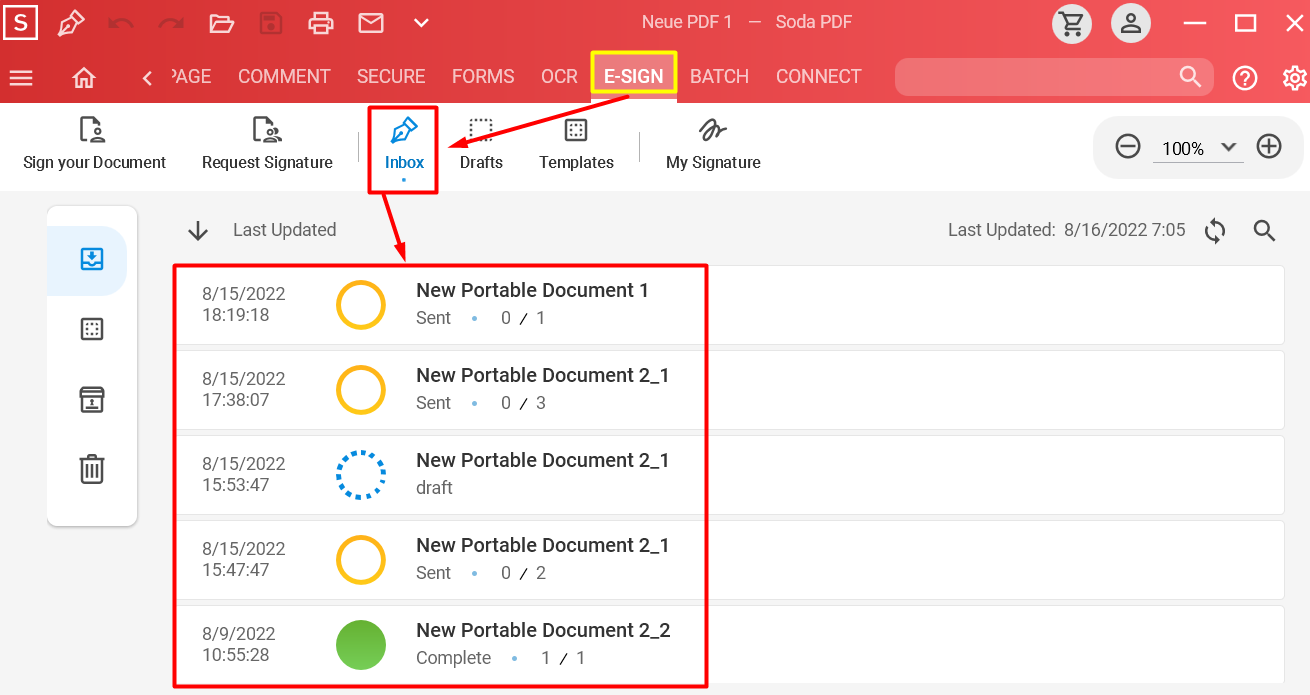The height and width of the screenshot is (695, 1310).
Task: Switch to the BATCH tab
Action: click(x=719, y=77)
